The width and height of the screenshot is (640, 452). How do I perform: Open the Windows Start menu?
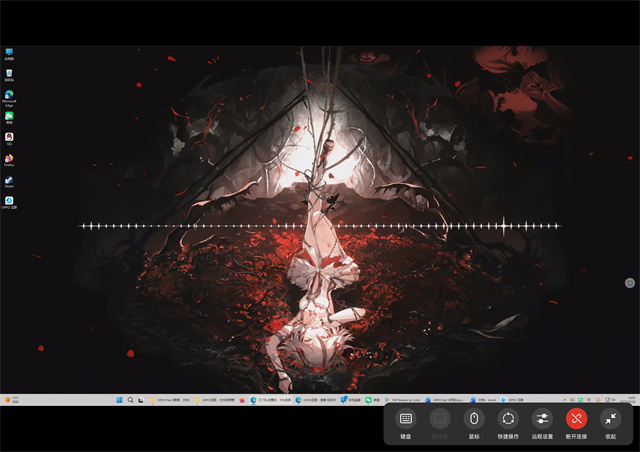click(119, 399)
